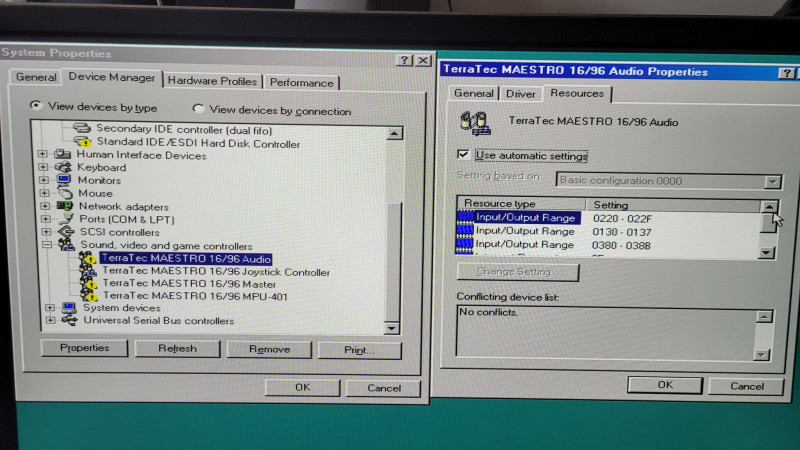Expand the Mouse node

(x=44, y=193)
